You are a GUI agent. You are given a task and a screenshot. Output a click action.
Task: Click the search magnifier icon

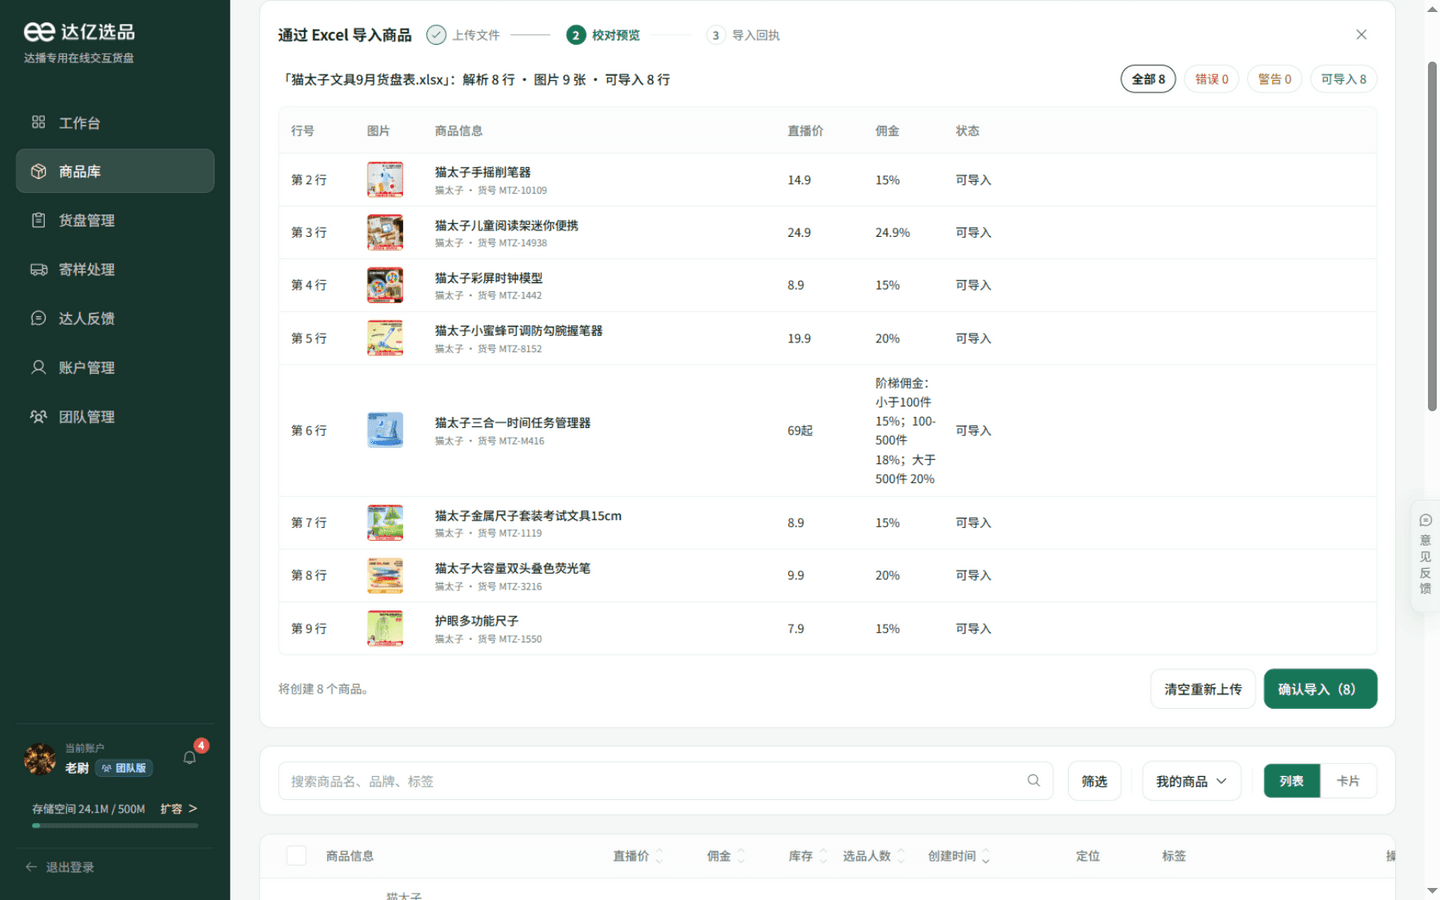point(1033,780)
